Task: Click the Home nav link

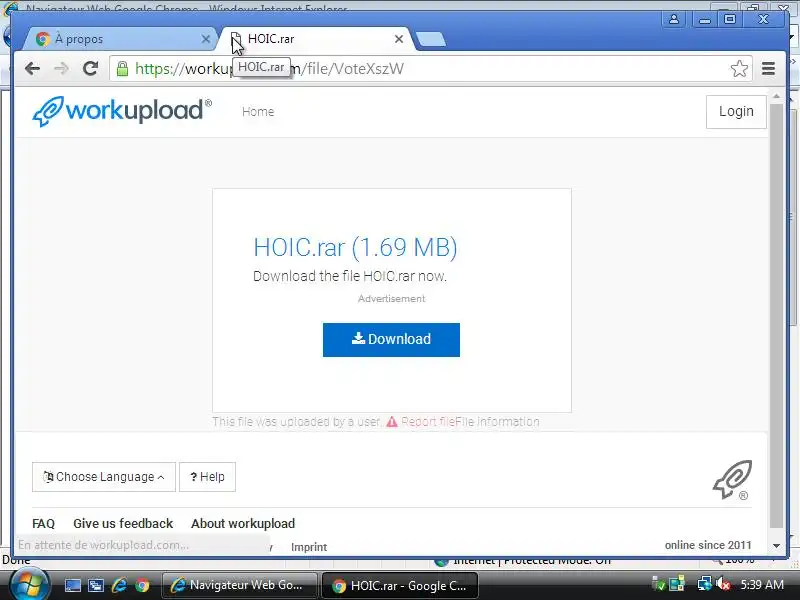Action: tap(258, 112)
